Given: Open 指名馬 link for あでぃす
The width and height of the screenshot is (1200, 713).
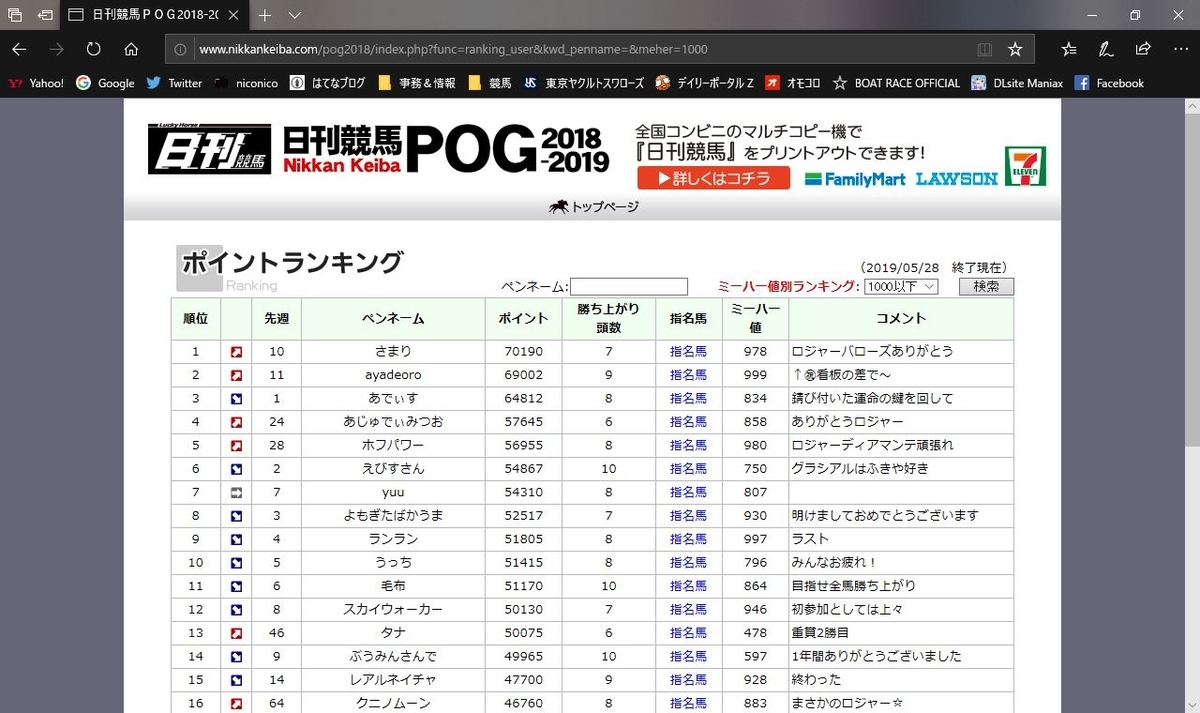Looking at the screenshot, I should (x=688, y=398).
